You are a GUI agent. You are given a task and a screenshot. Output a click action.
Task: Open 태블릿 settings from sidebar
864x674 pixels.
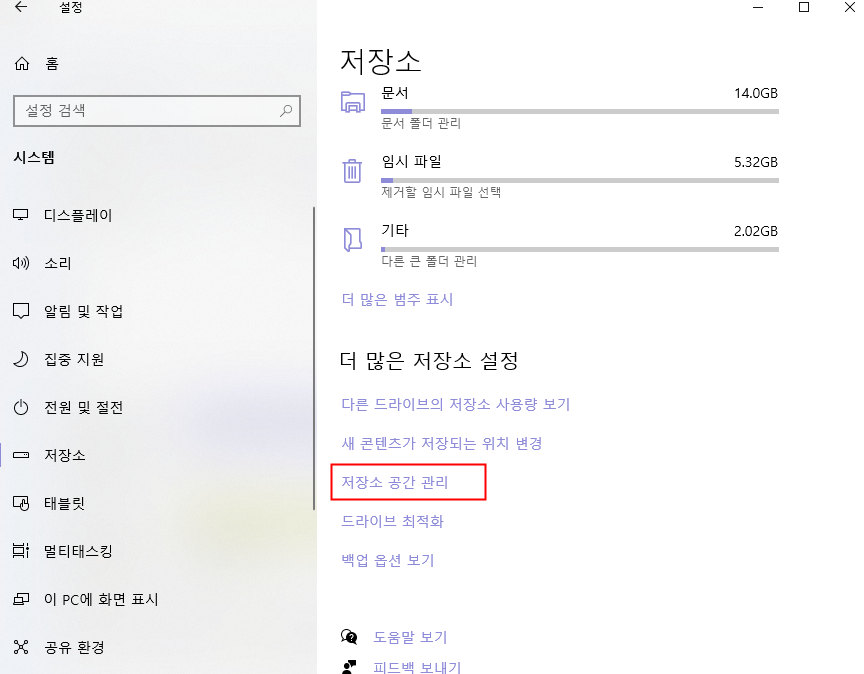click(x=64, y=503)
